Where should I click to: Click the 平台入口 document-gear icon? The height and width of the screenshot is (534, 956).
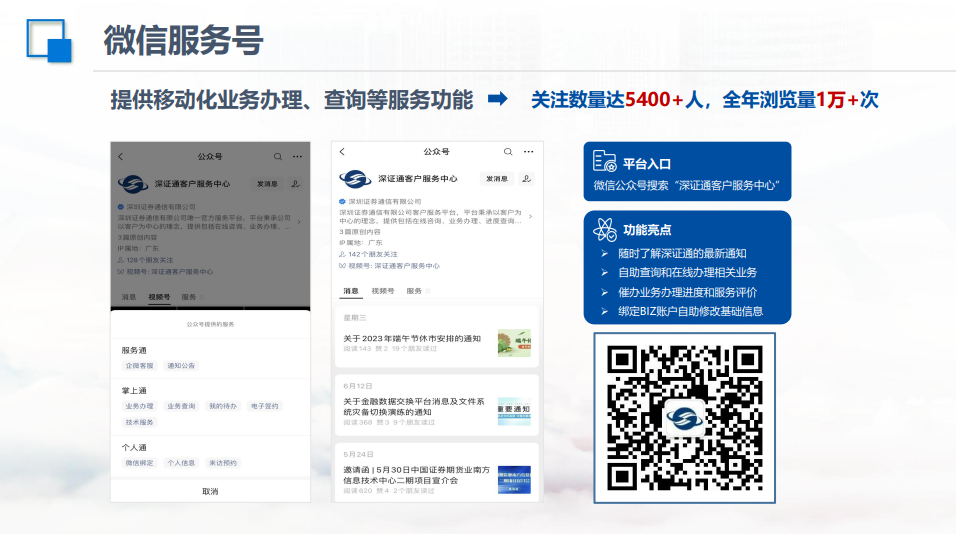pyautogui.click(x=604, y=162)
